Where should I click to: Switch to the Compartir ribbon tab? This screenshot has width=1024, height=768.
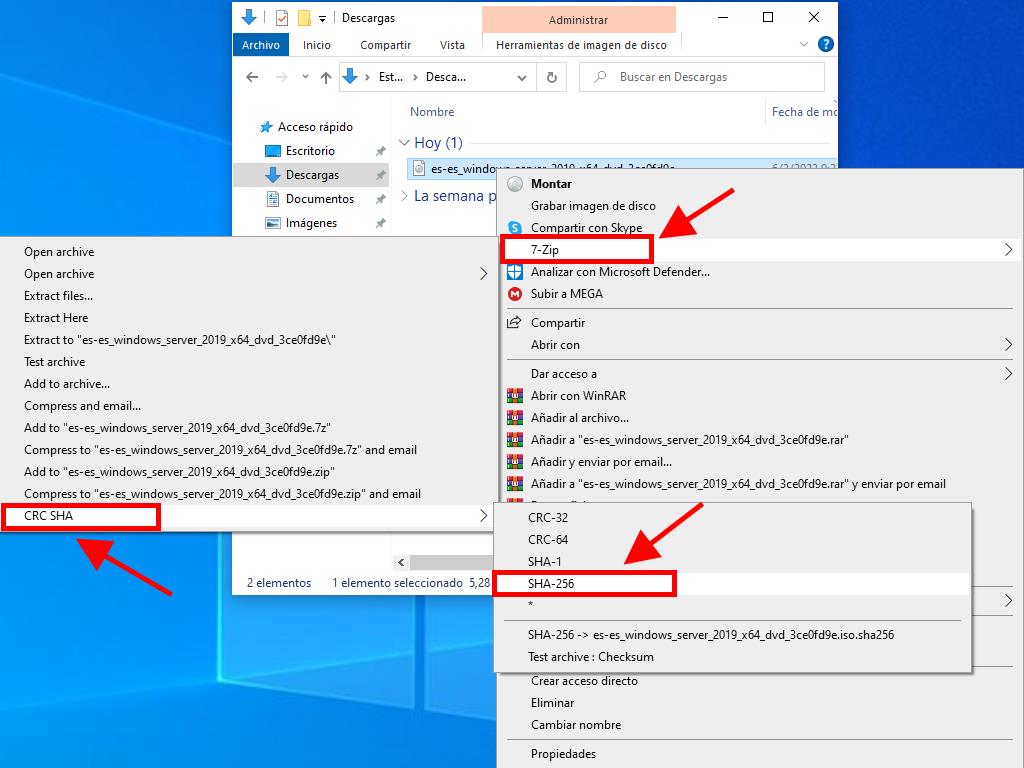pos(385,45)
